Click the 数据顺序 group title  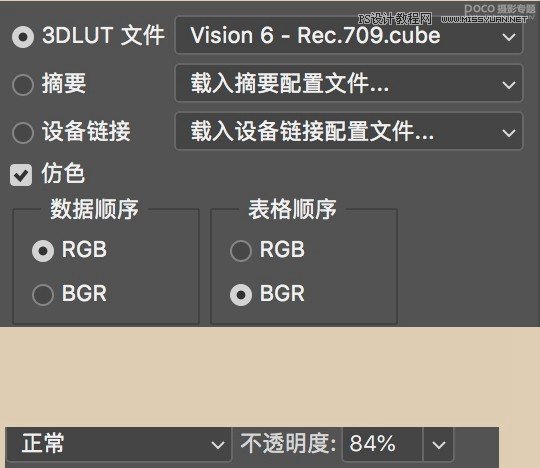click(x=94, y=209)
